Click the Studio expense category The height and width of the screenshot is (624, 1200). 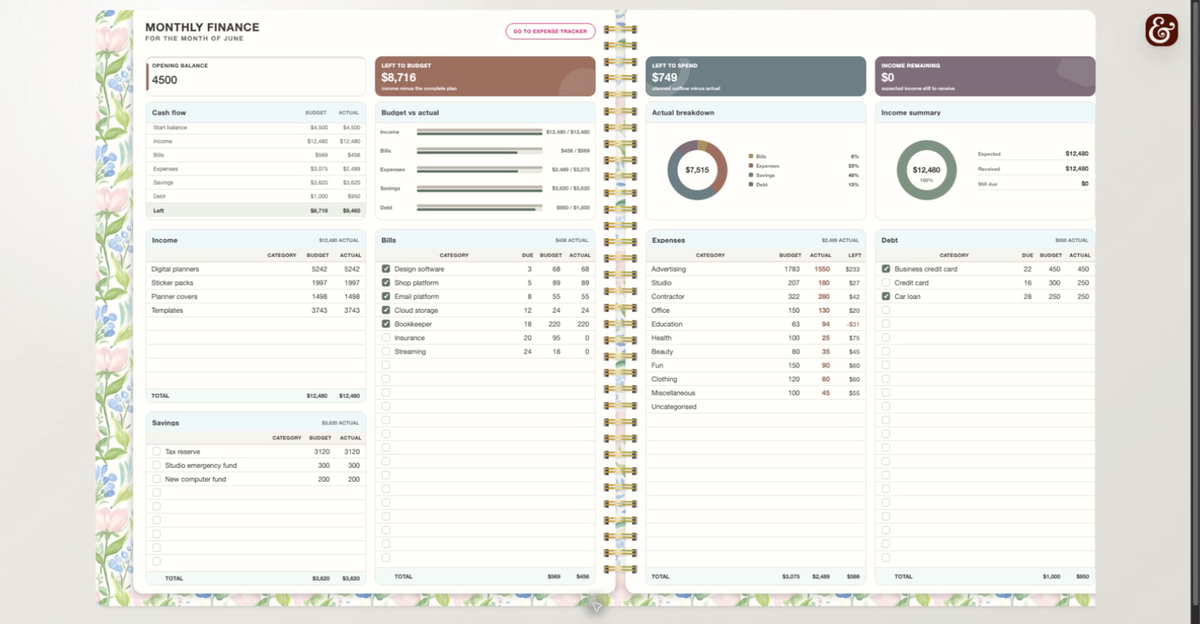click(x=661, y=283)
